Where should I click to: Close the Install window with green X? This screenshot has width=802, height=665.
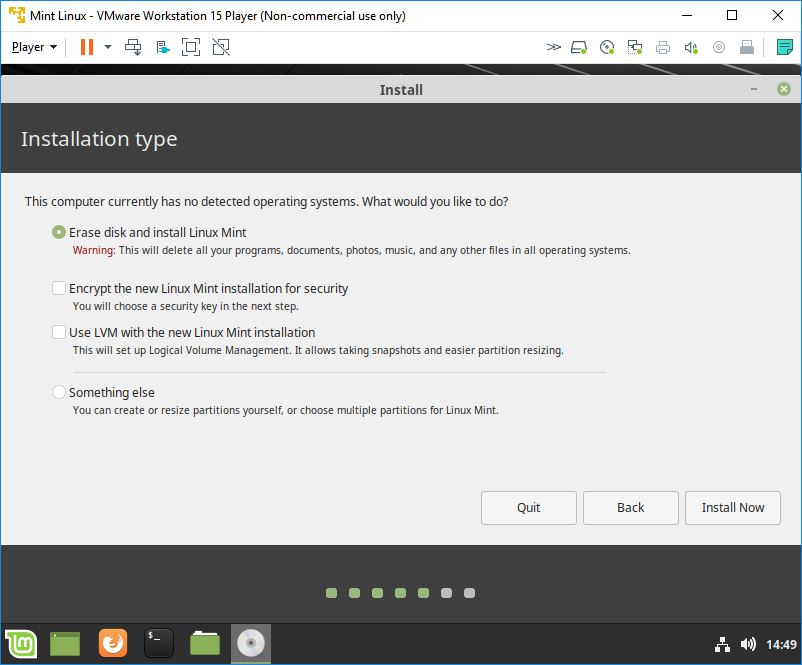click(784, 90)
